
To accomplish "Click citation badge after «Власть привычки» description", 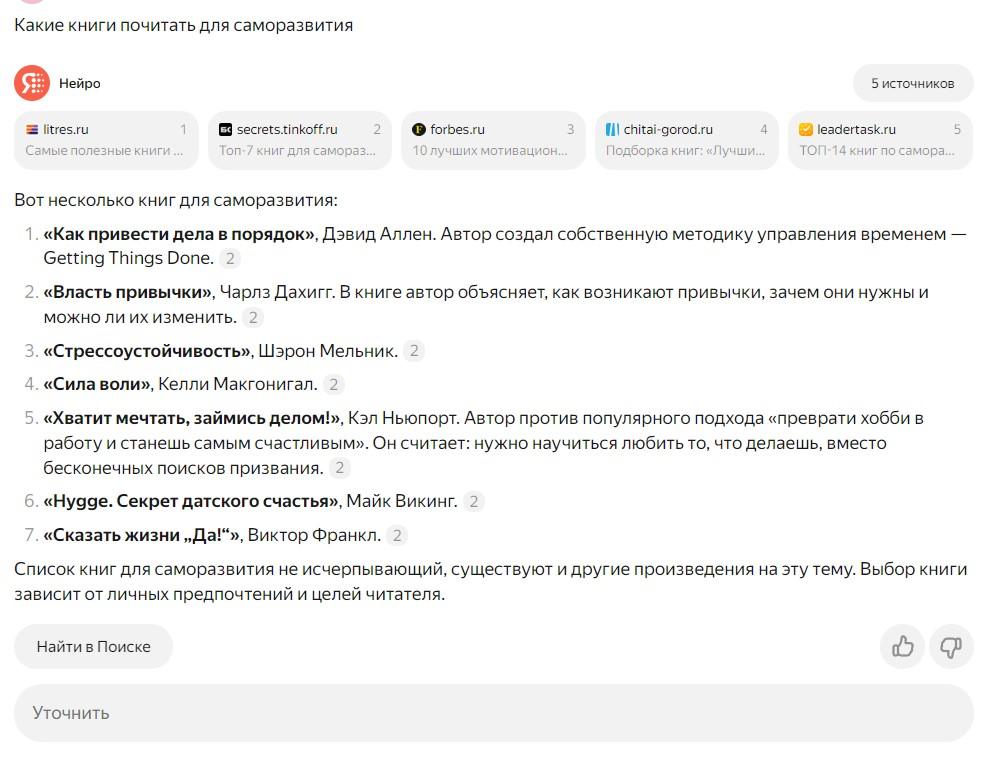I will pos(254,318).
